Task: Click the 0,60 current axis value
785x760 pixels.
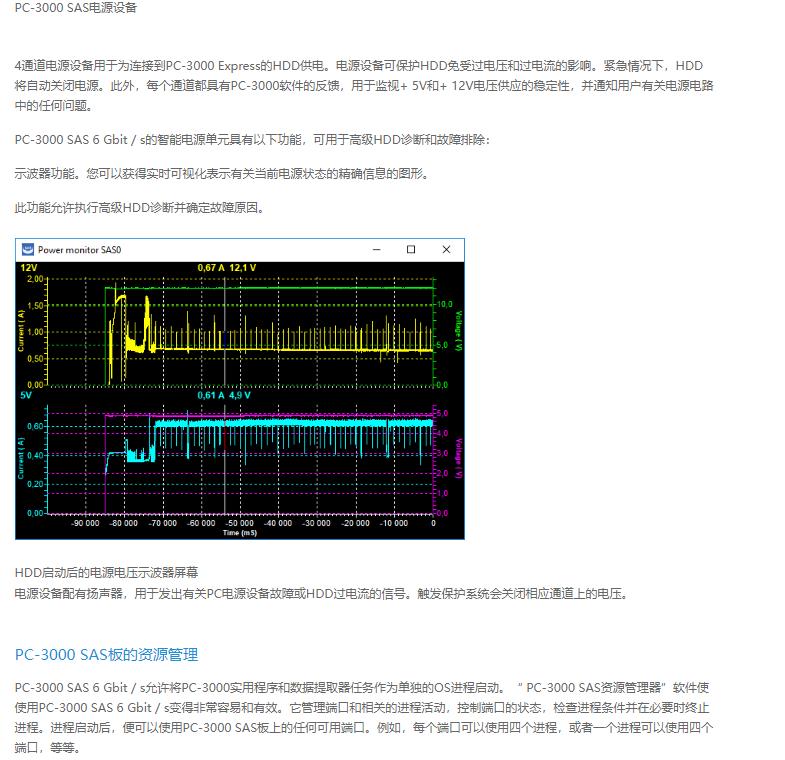Action: (x=35, y=426)
